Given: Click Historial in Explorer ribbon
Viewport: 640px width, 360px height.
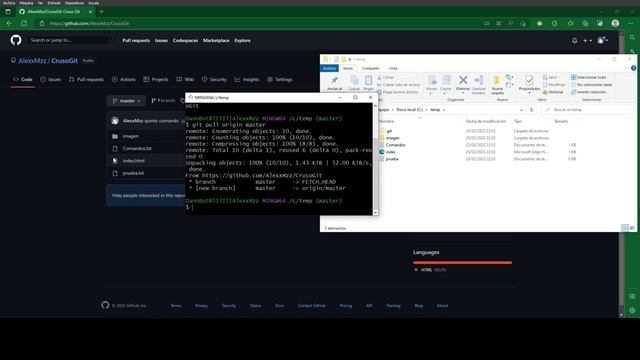Looking at the screenshot, I should [x=553, y=92].
